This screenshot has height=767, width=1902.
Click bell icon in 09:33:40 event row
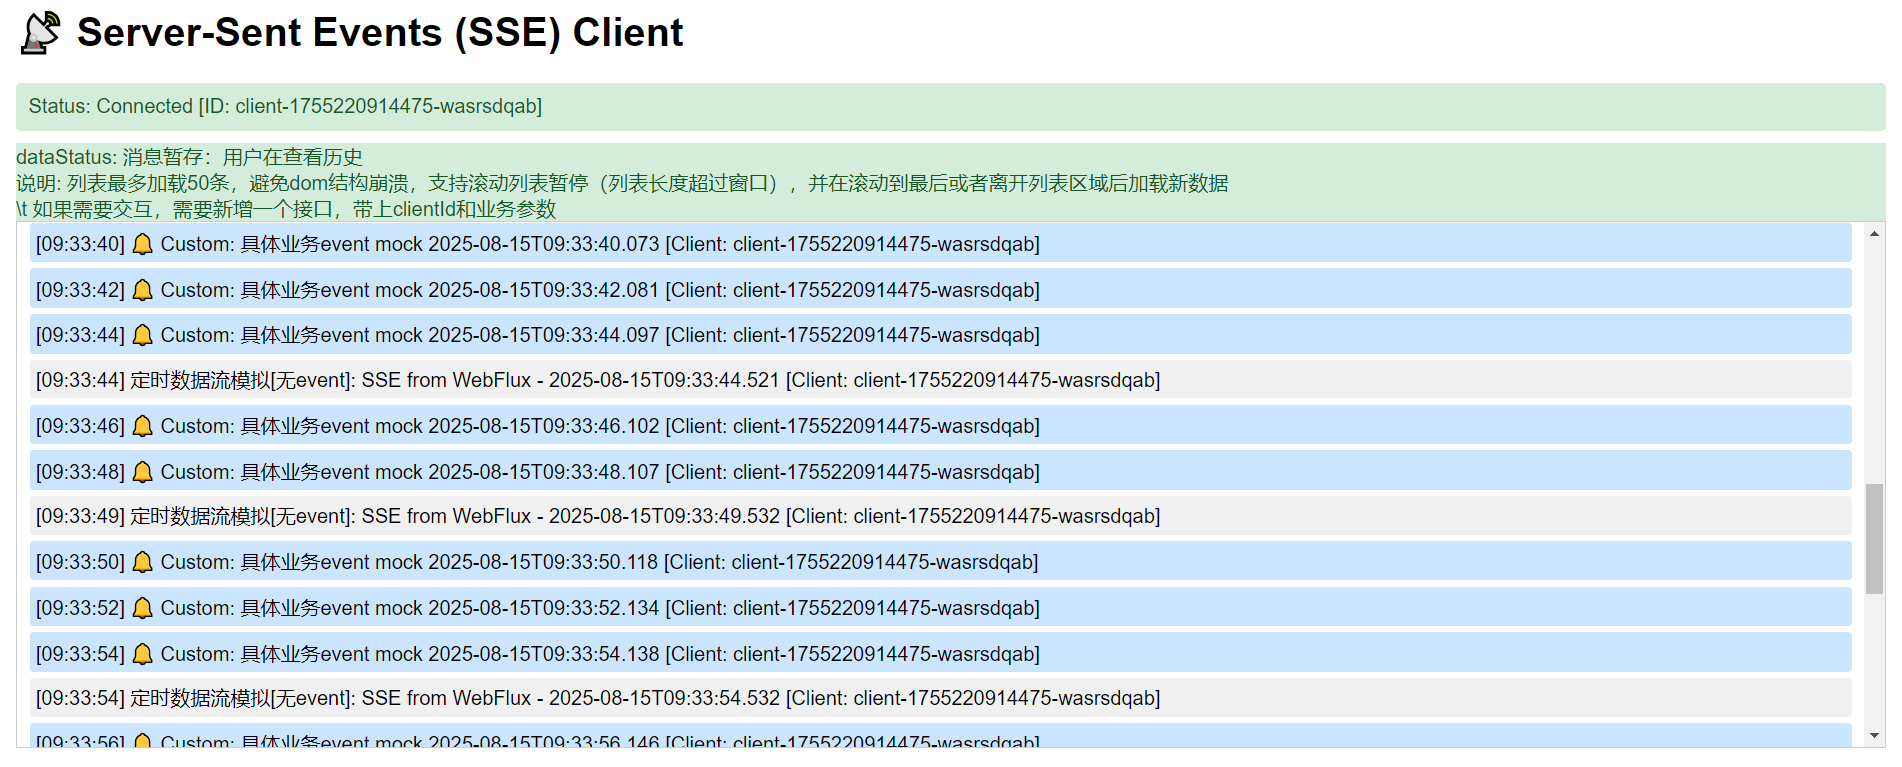tap(143, 244)
